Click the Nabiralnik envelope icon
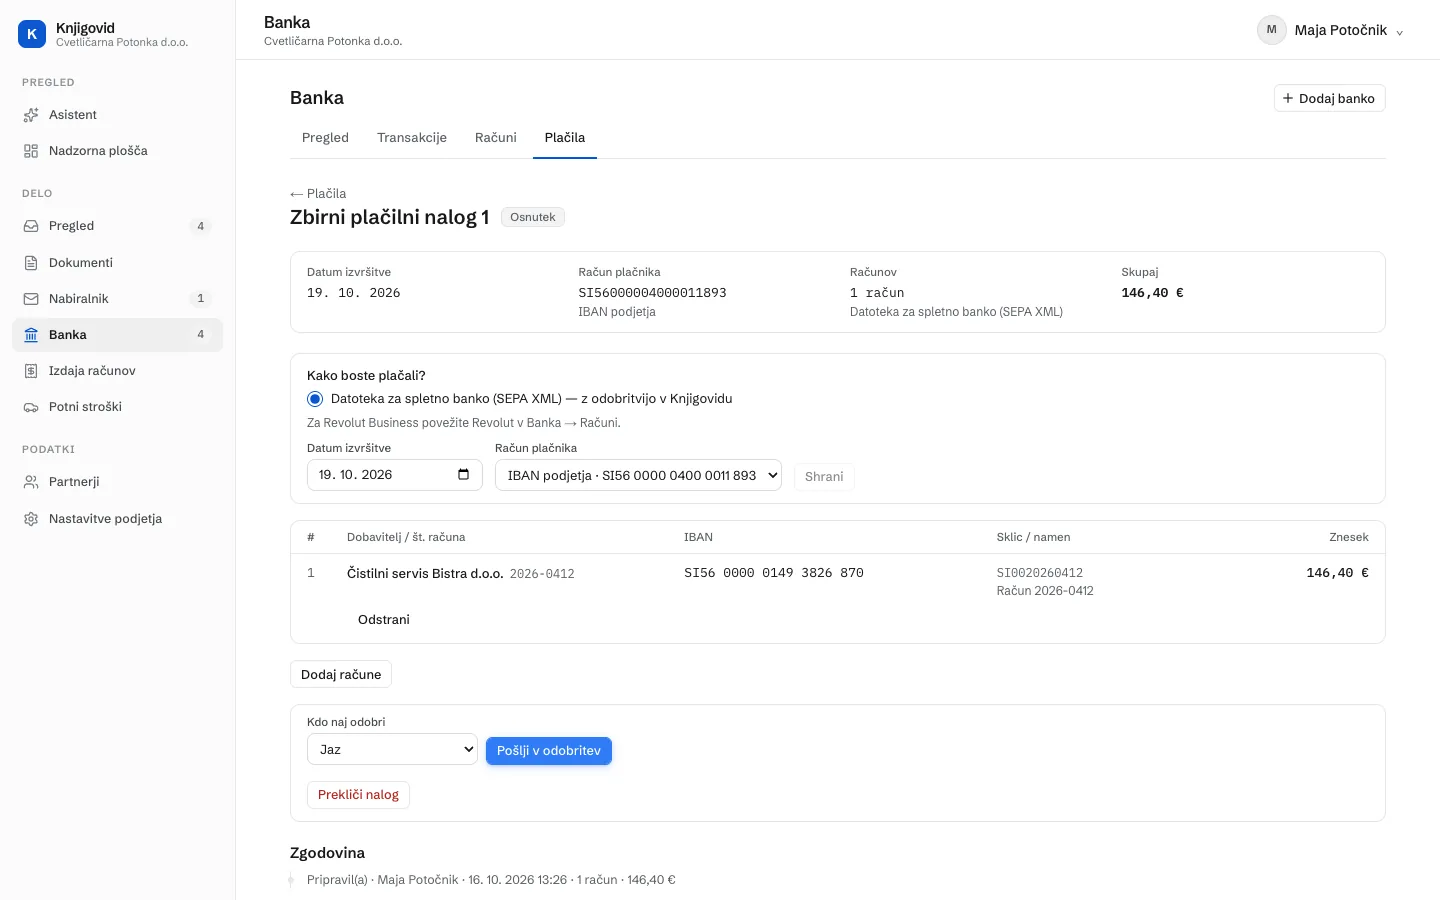 coord(31,299)
